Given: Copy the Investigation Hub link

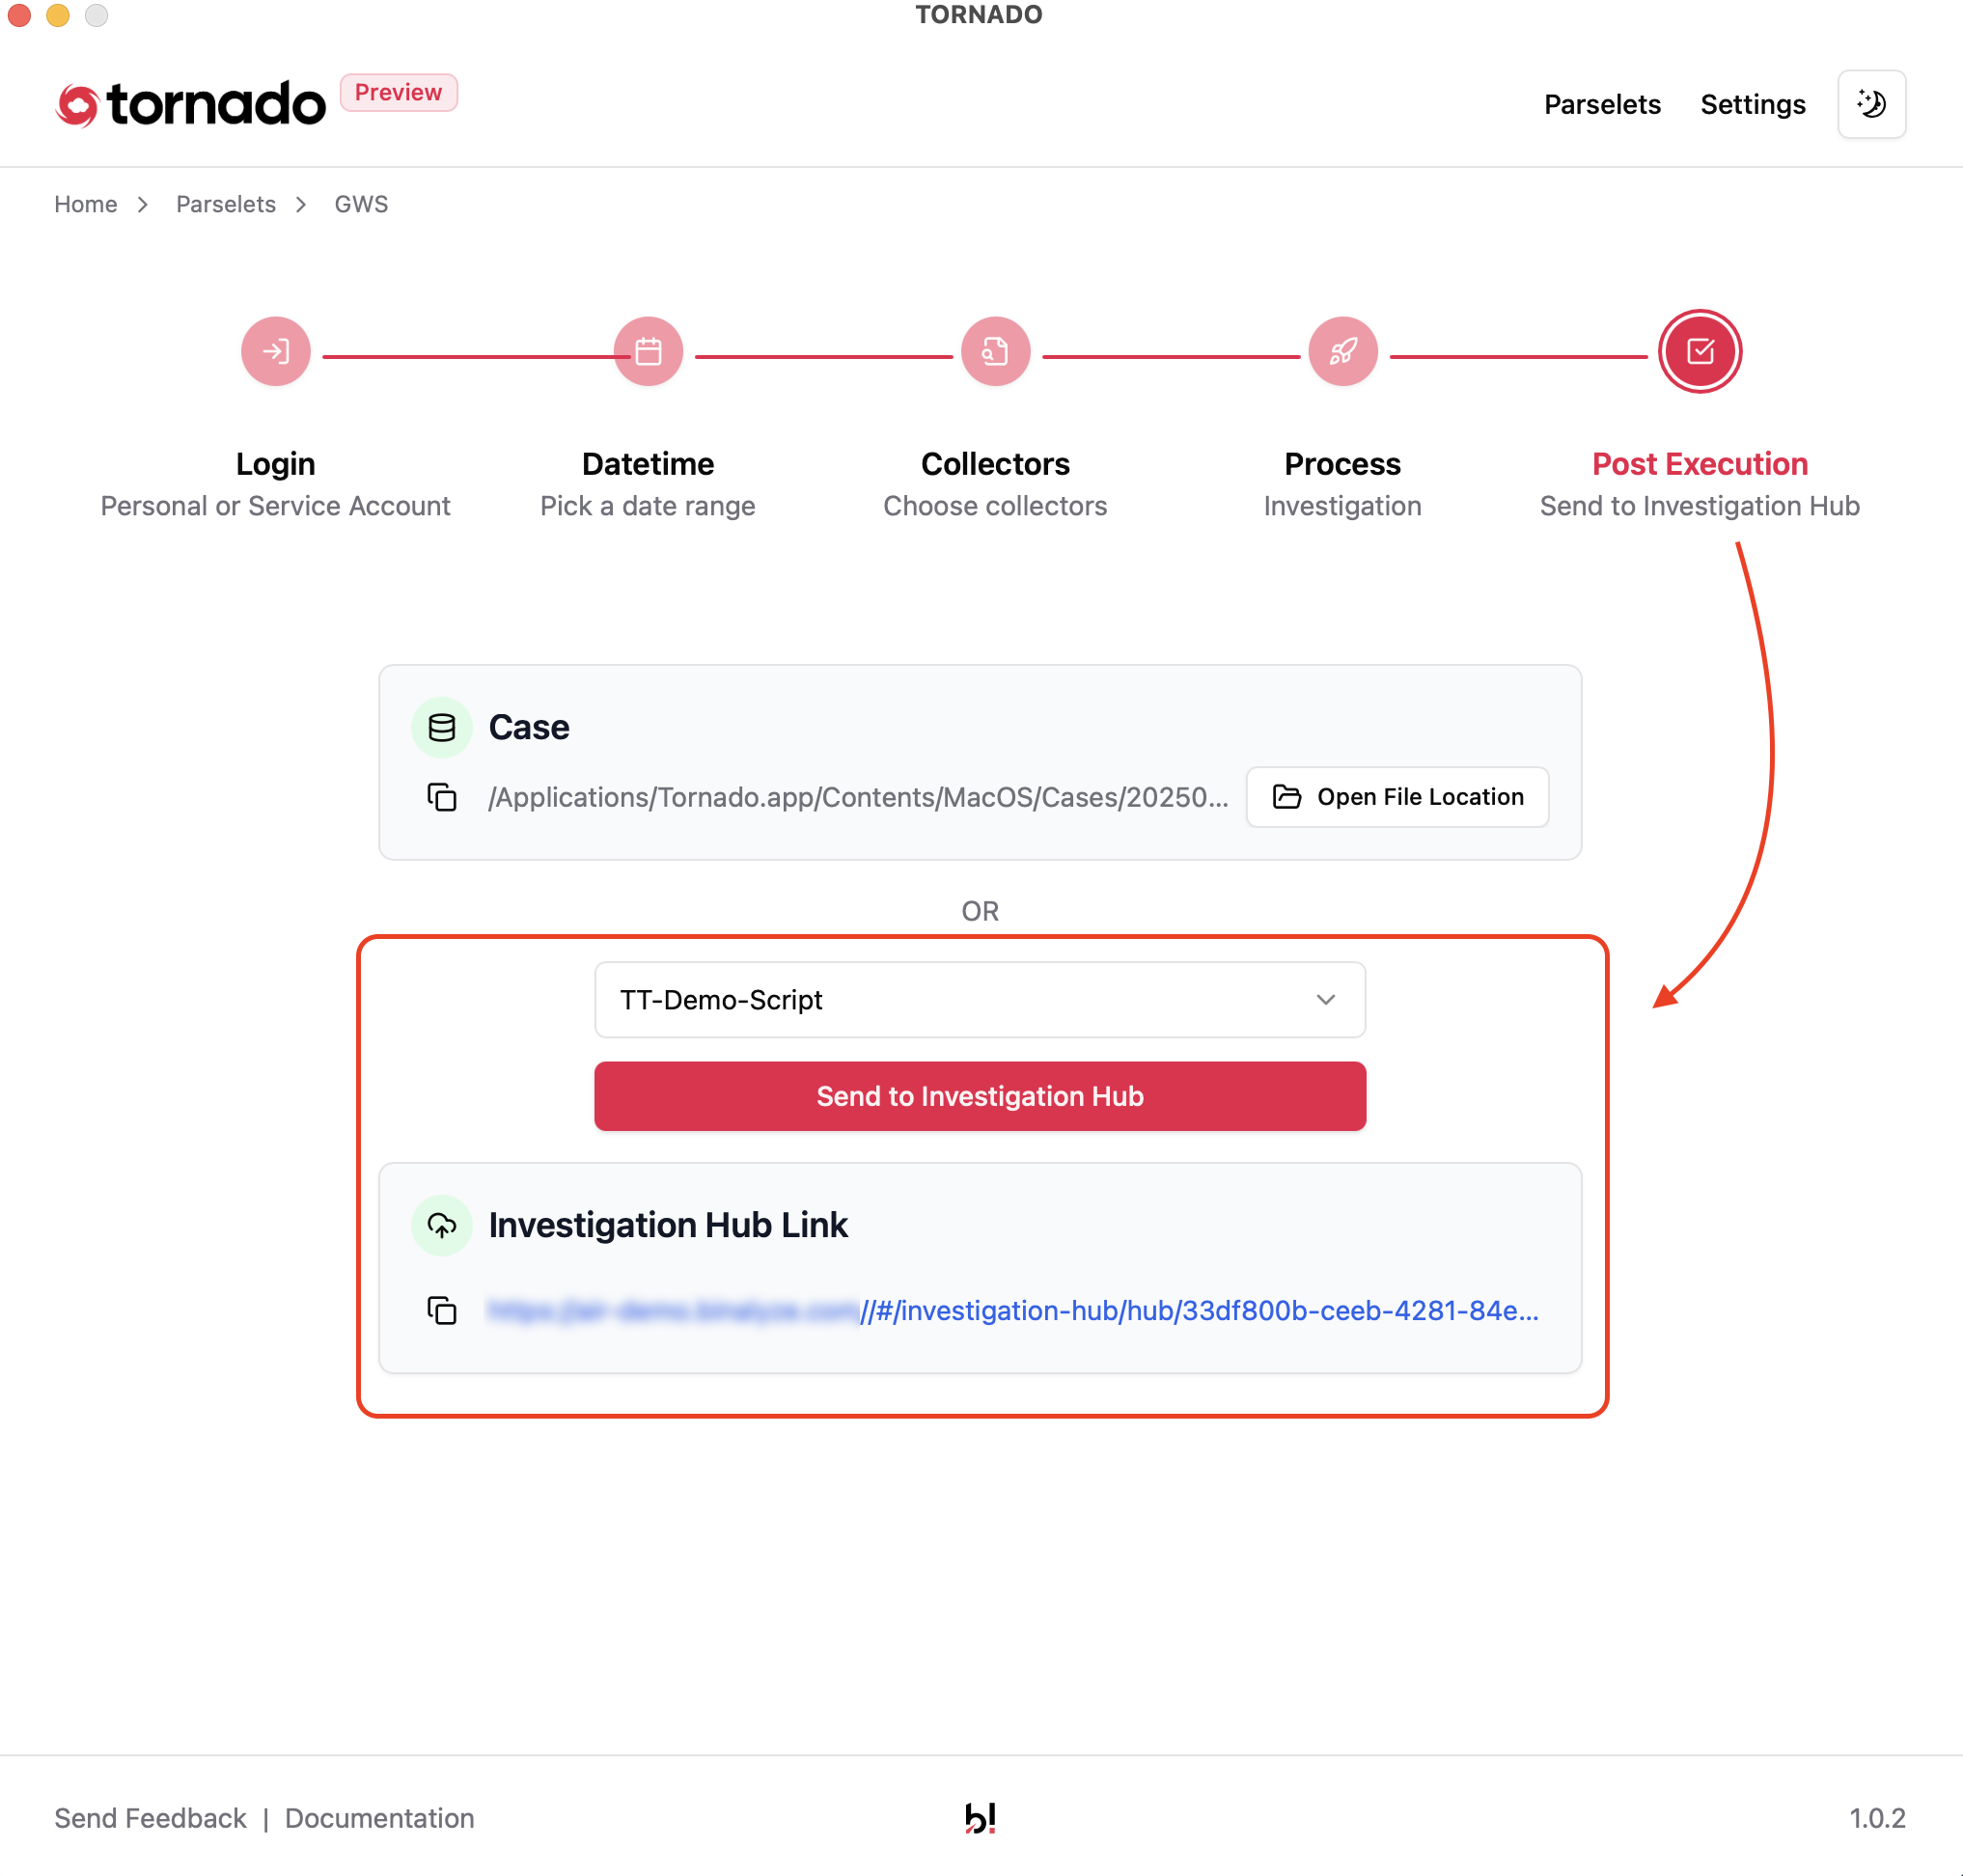Looking at the screenshot, I should click(442, 1310).
